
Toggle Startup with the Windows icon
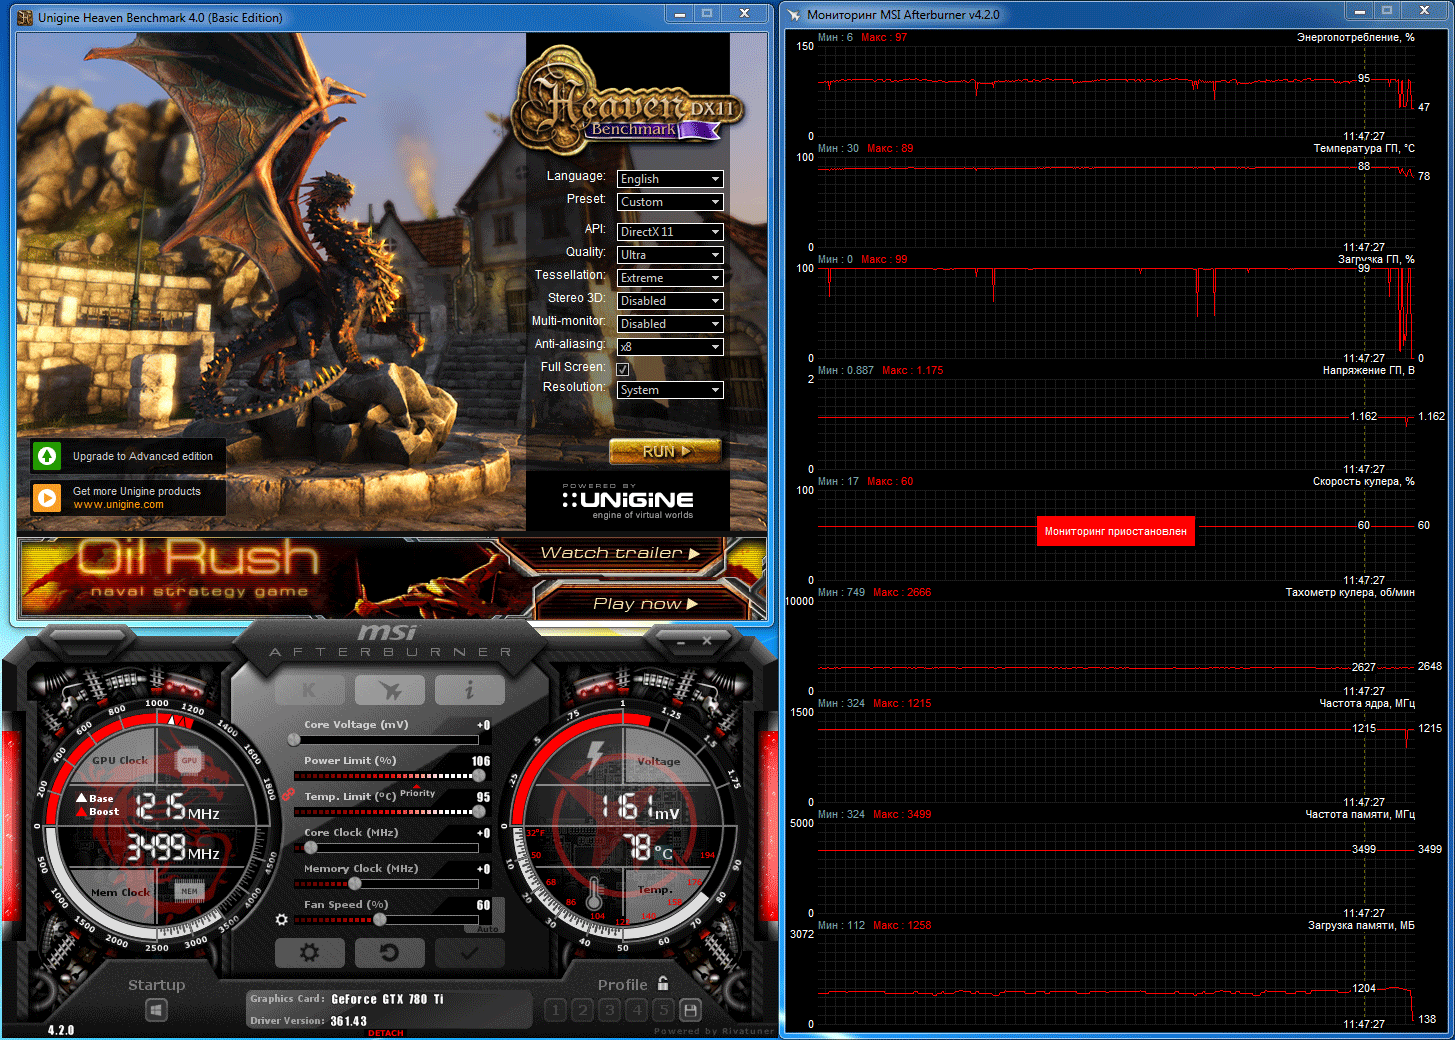156,1010
